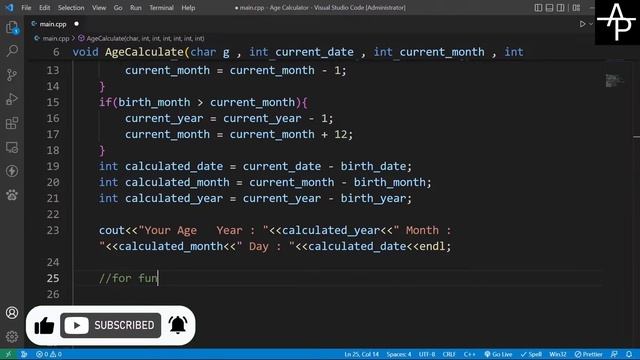Click the Prettier status item
Screen dimensions: 640x360
pyautogui.click(x=589, y=354)
